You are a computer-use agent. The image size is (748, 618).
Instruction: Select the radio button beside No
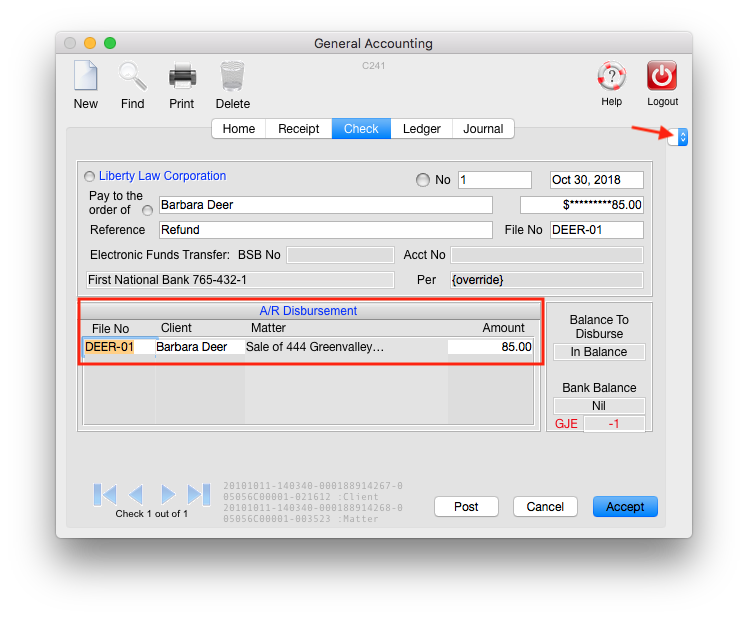click(x=422, y=180)
